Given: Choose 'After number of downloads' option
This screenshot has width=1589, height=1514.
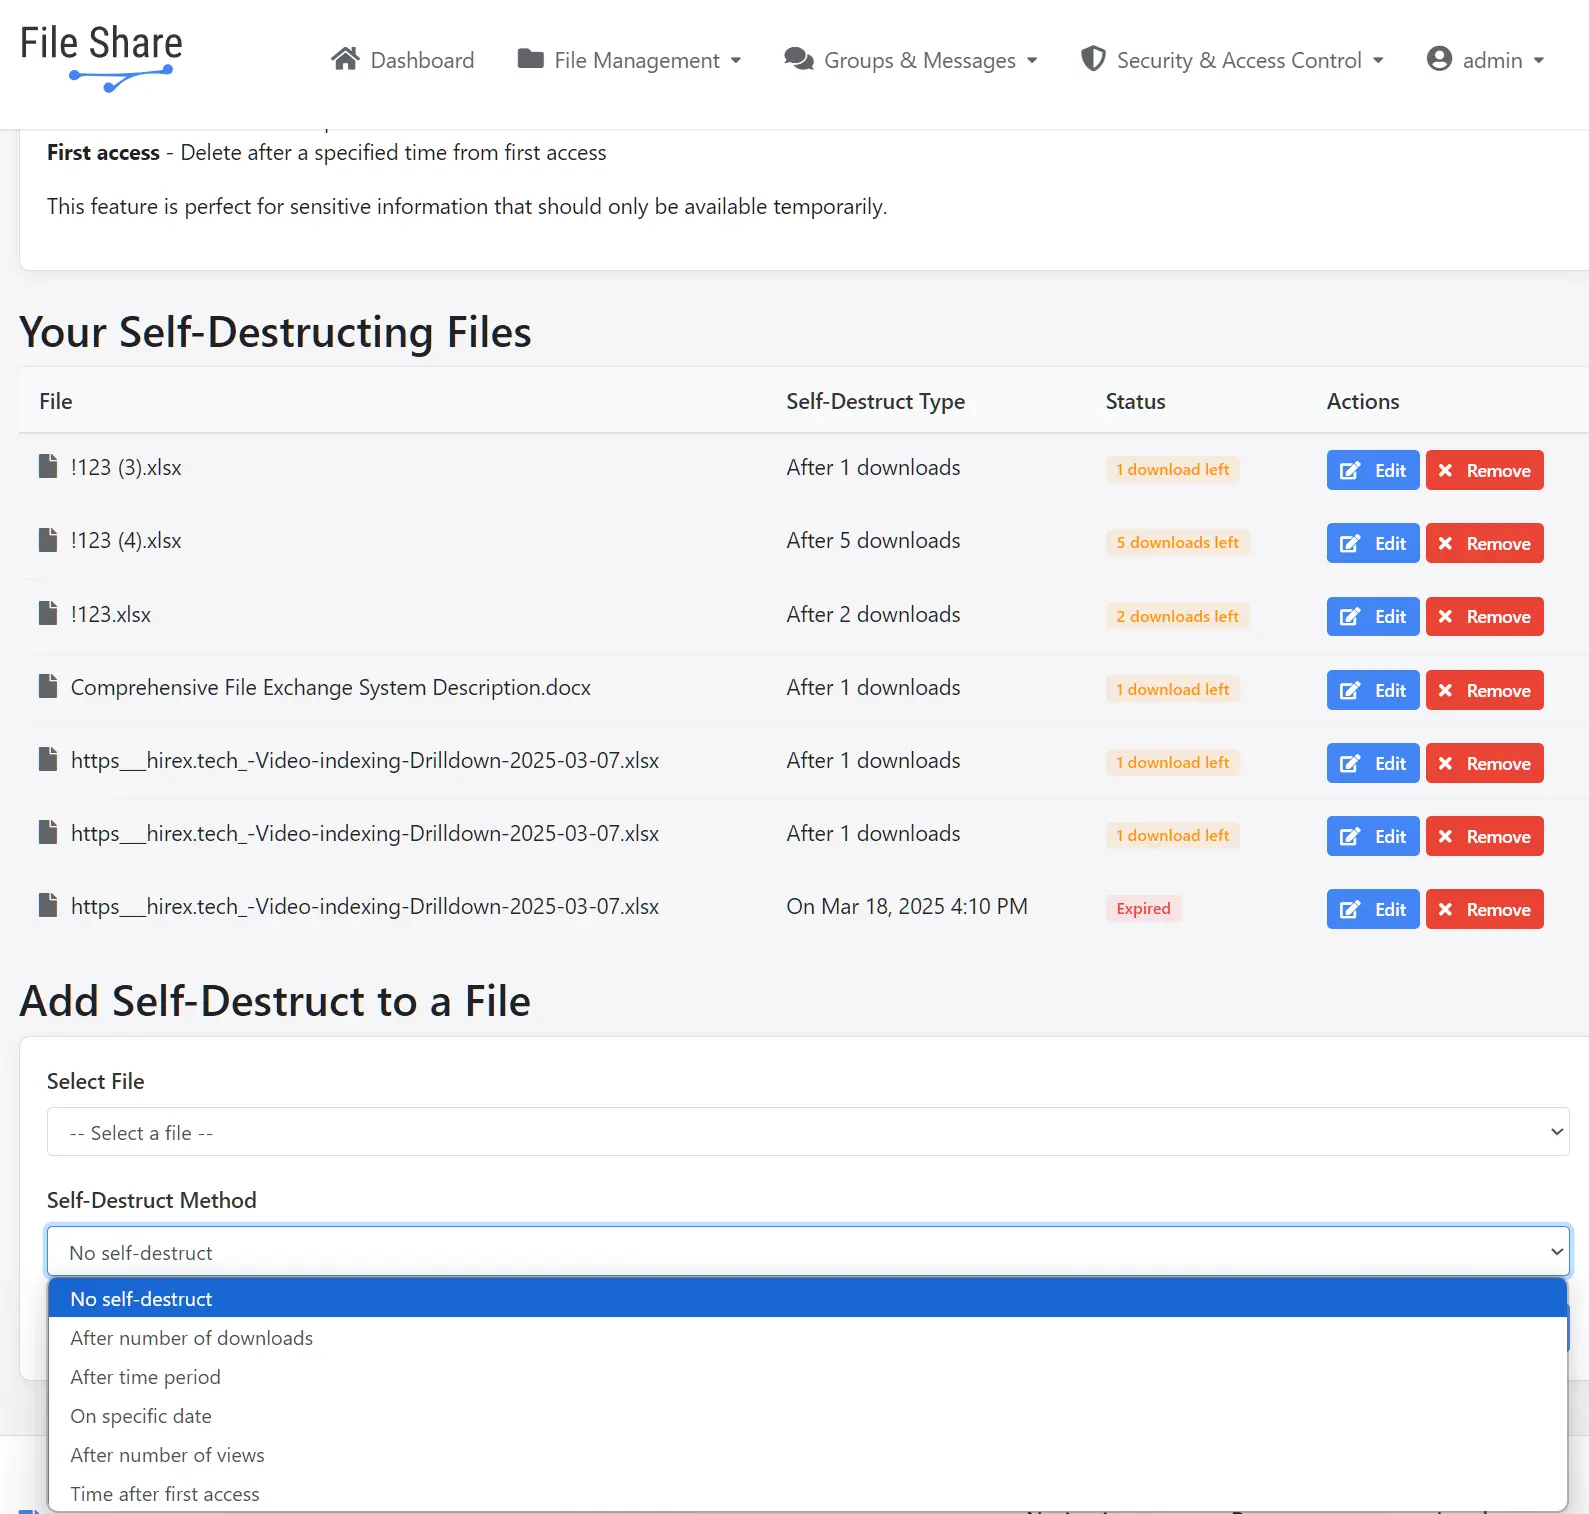Looking at the screenshot, I should pos(191,1338).
